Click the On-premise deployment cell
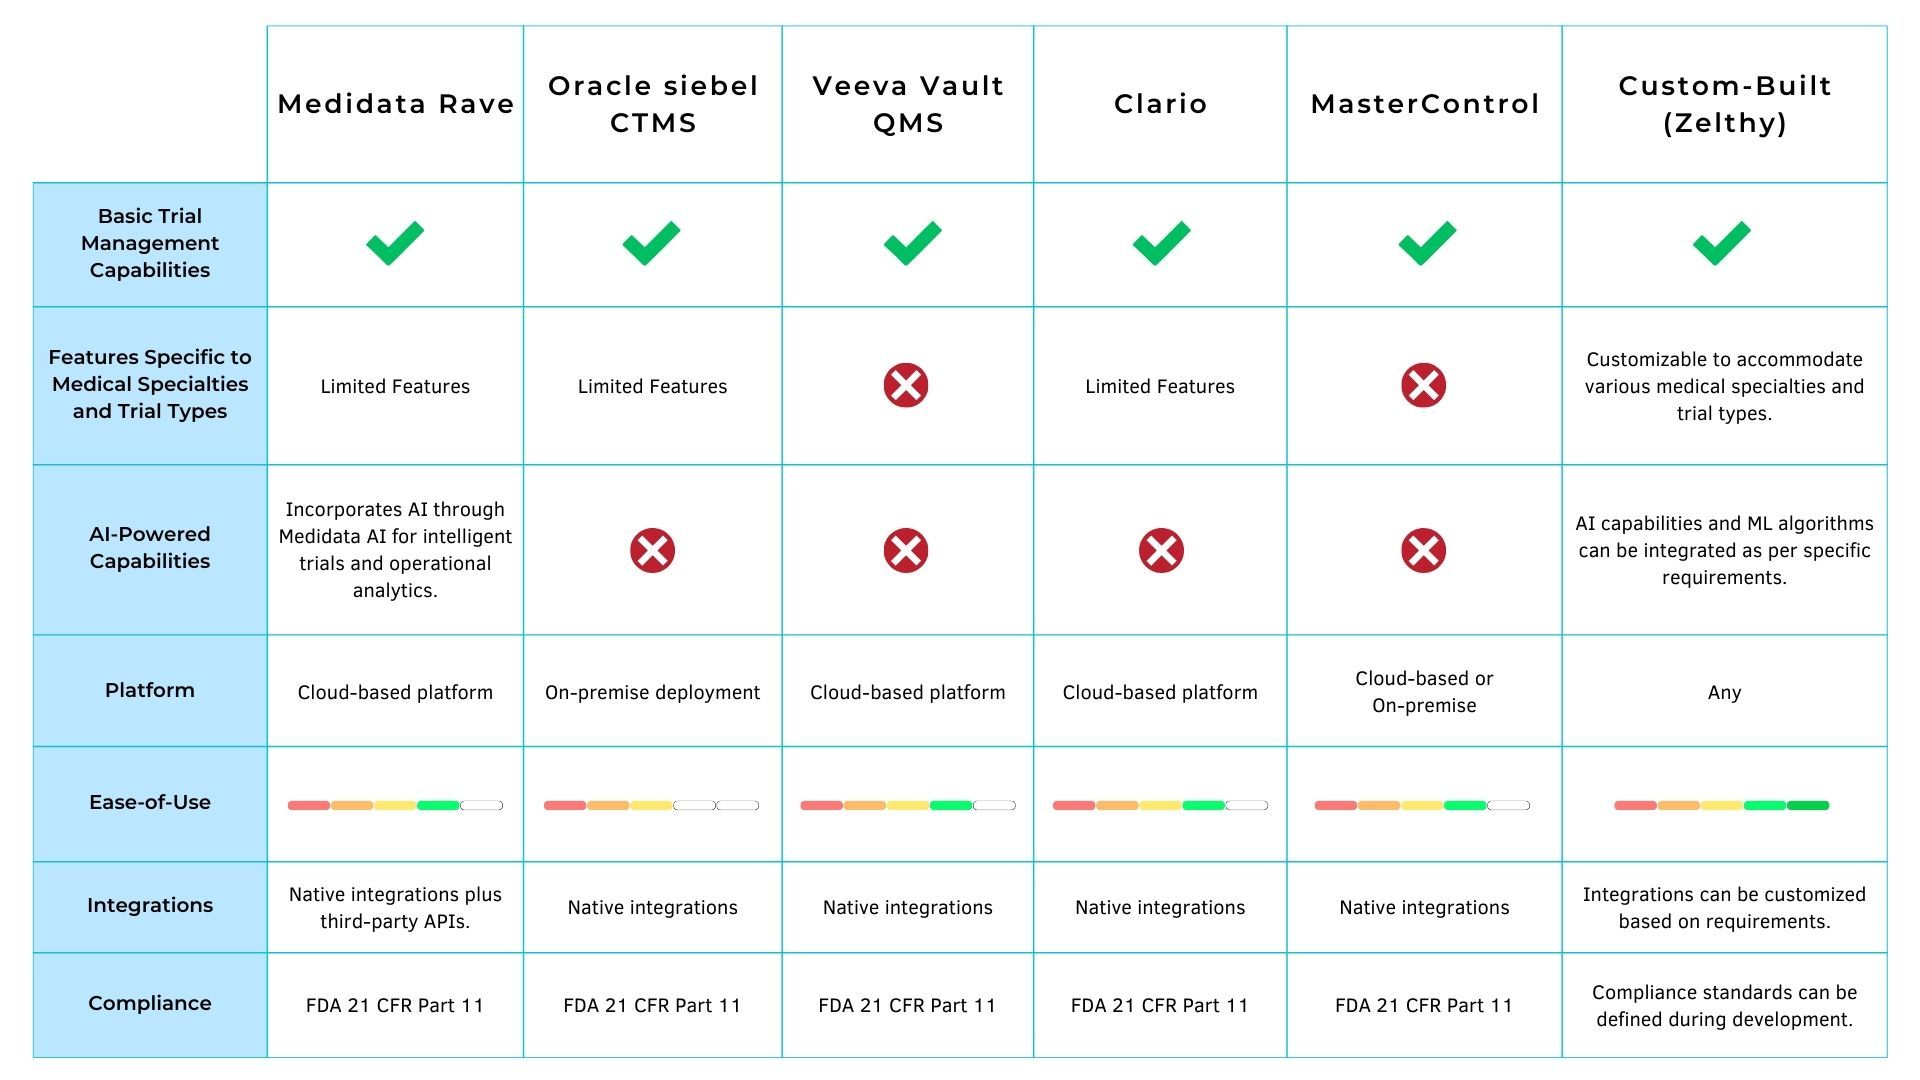Viewport: 1920px width, 1080px height. [652, 692]
